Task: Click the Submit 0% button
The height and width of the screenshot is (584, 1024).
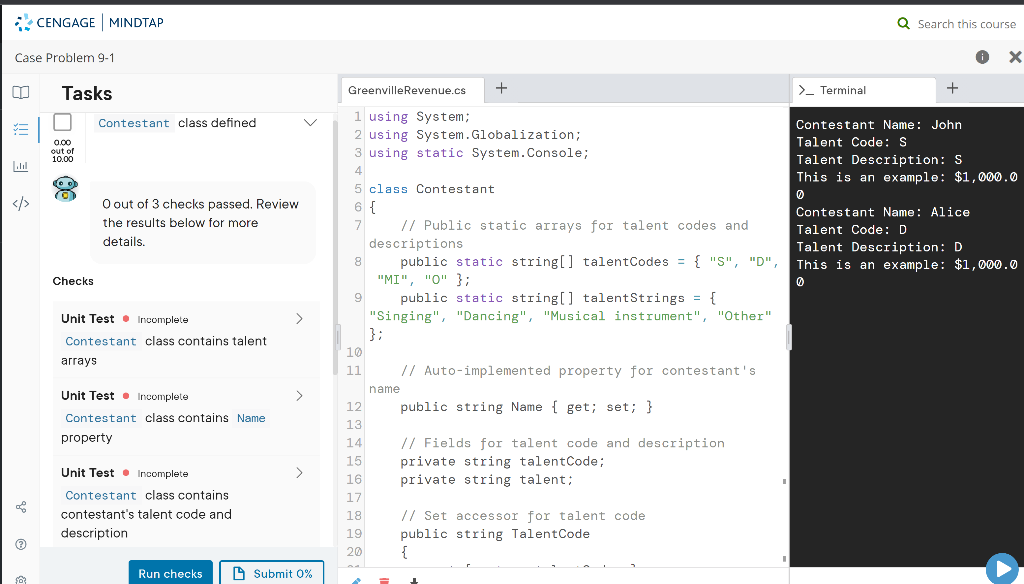Action: point(272,574)
